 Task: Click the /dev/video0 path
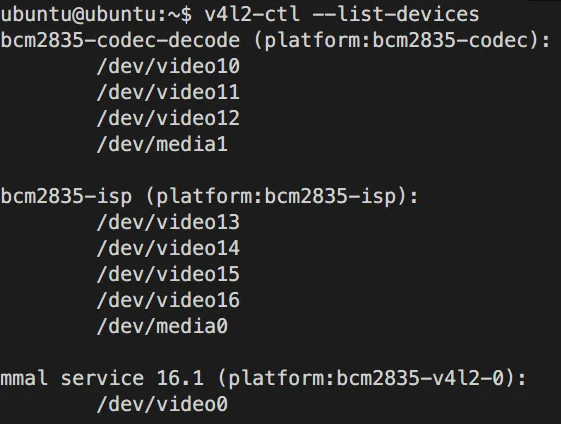click(x=162, y=404)
